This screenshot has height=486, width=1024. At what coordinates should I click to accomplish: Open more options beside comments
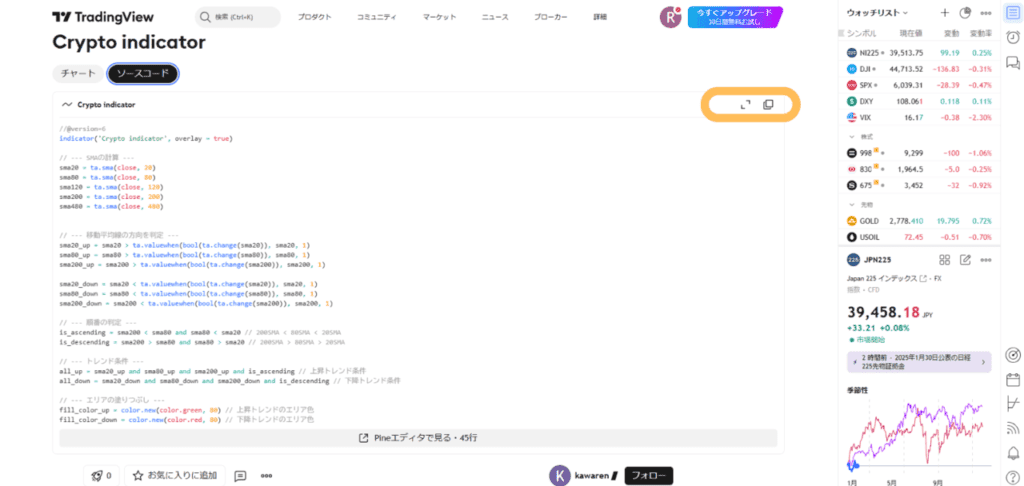(266, 476)
